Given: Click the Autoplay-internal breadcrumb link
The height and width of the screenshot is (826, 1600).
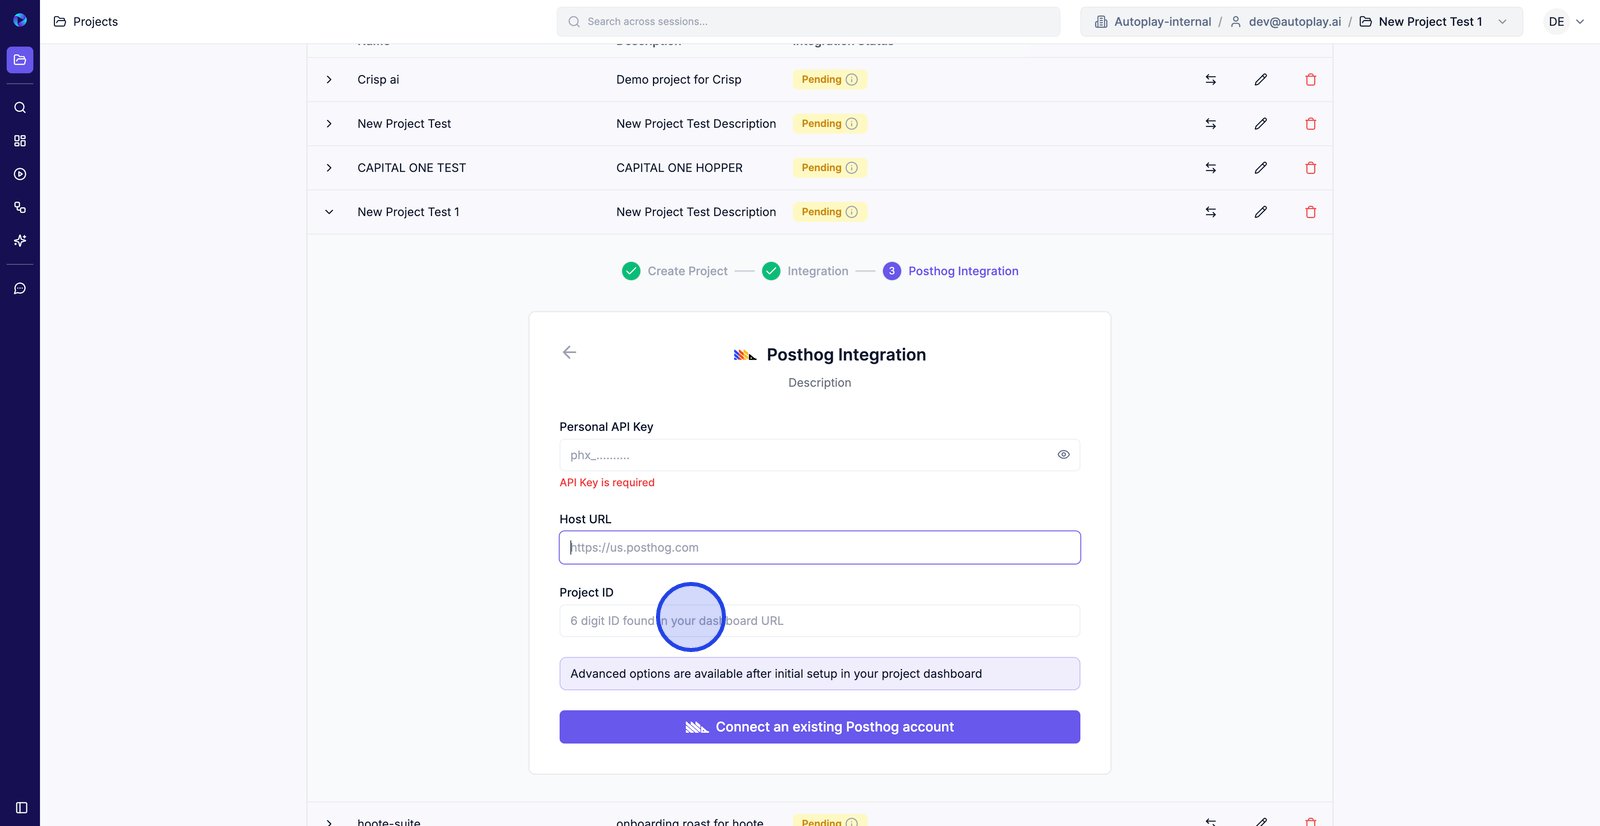Looking at the screenshot, I should [1162, 22].
